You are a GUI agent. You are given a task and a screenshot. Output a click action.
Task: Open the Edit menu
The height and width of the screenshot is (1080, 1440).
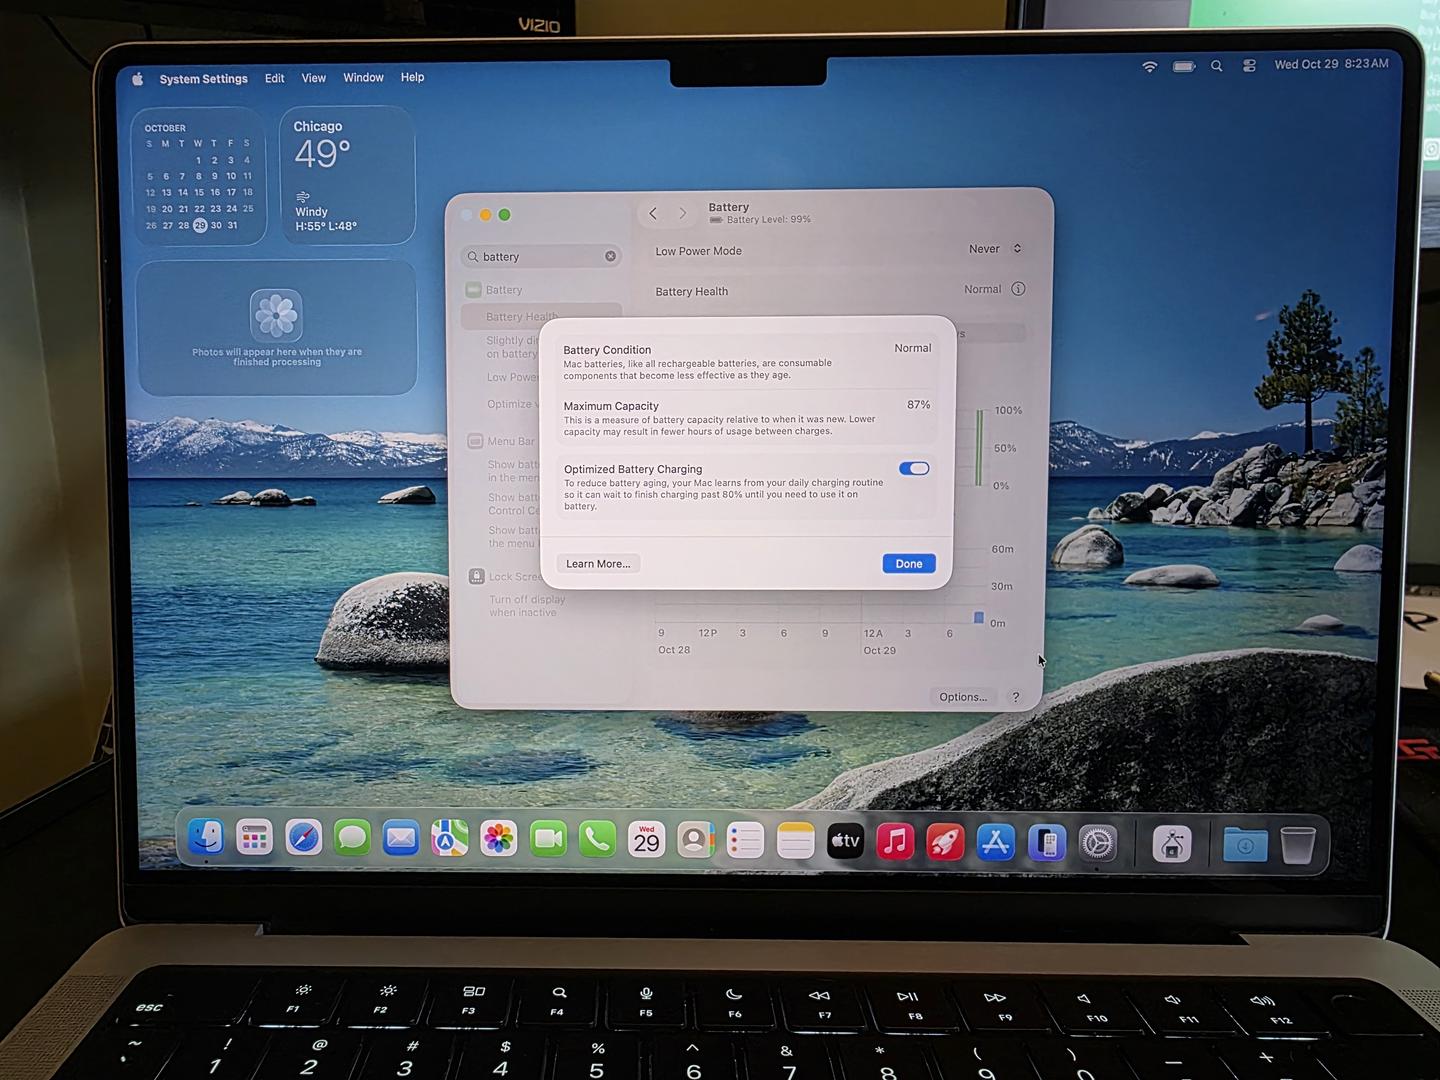pyautogui.click(x=274, y=78)
